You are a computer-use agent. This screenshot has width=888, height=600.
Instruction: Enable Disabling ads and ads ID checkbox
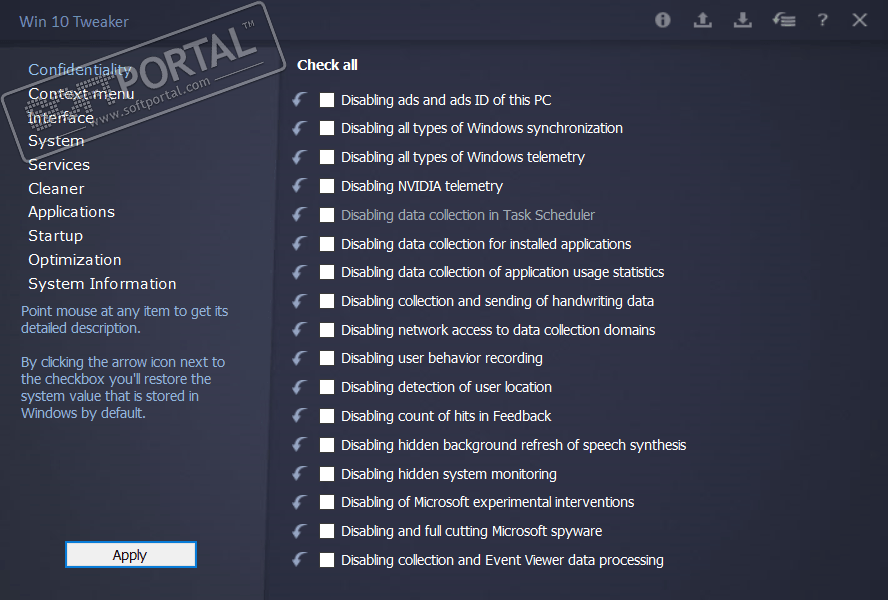tap(327, 100)
